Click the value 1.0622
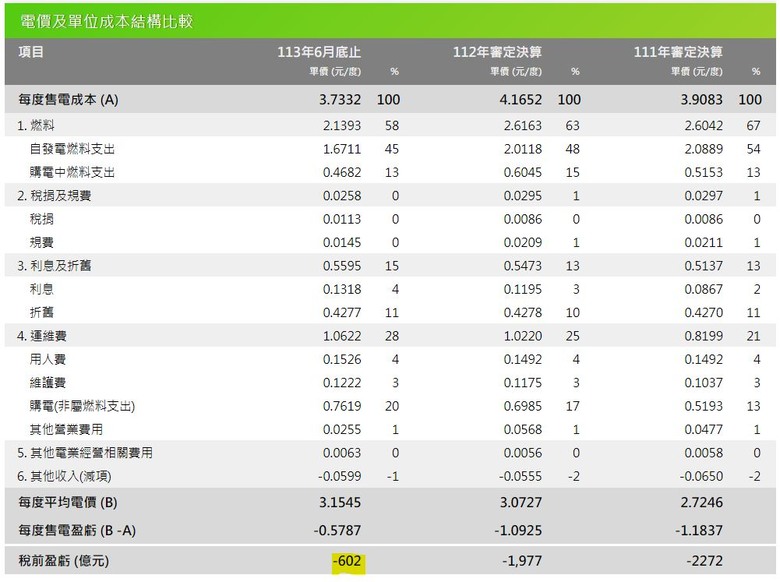The image size is (780, 582). coord(342,336)
